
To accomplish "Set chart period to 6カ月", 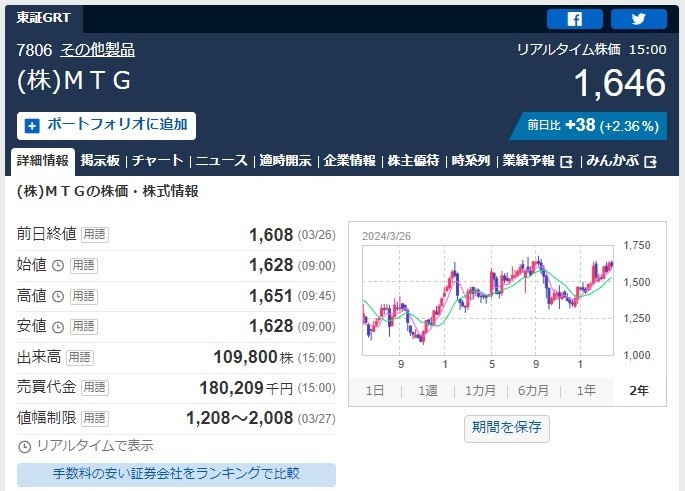I will [533, 391].
